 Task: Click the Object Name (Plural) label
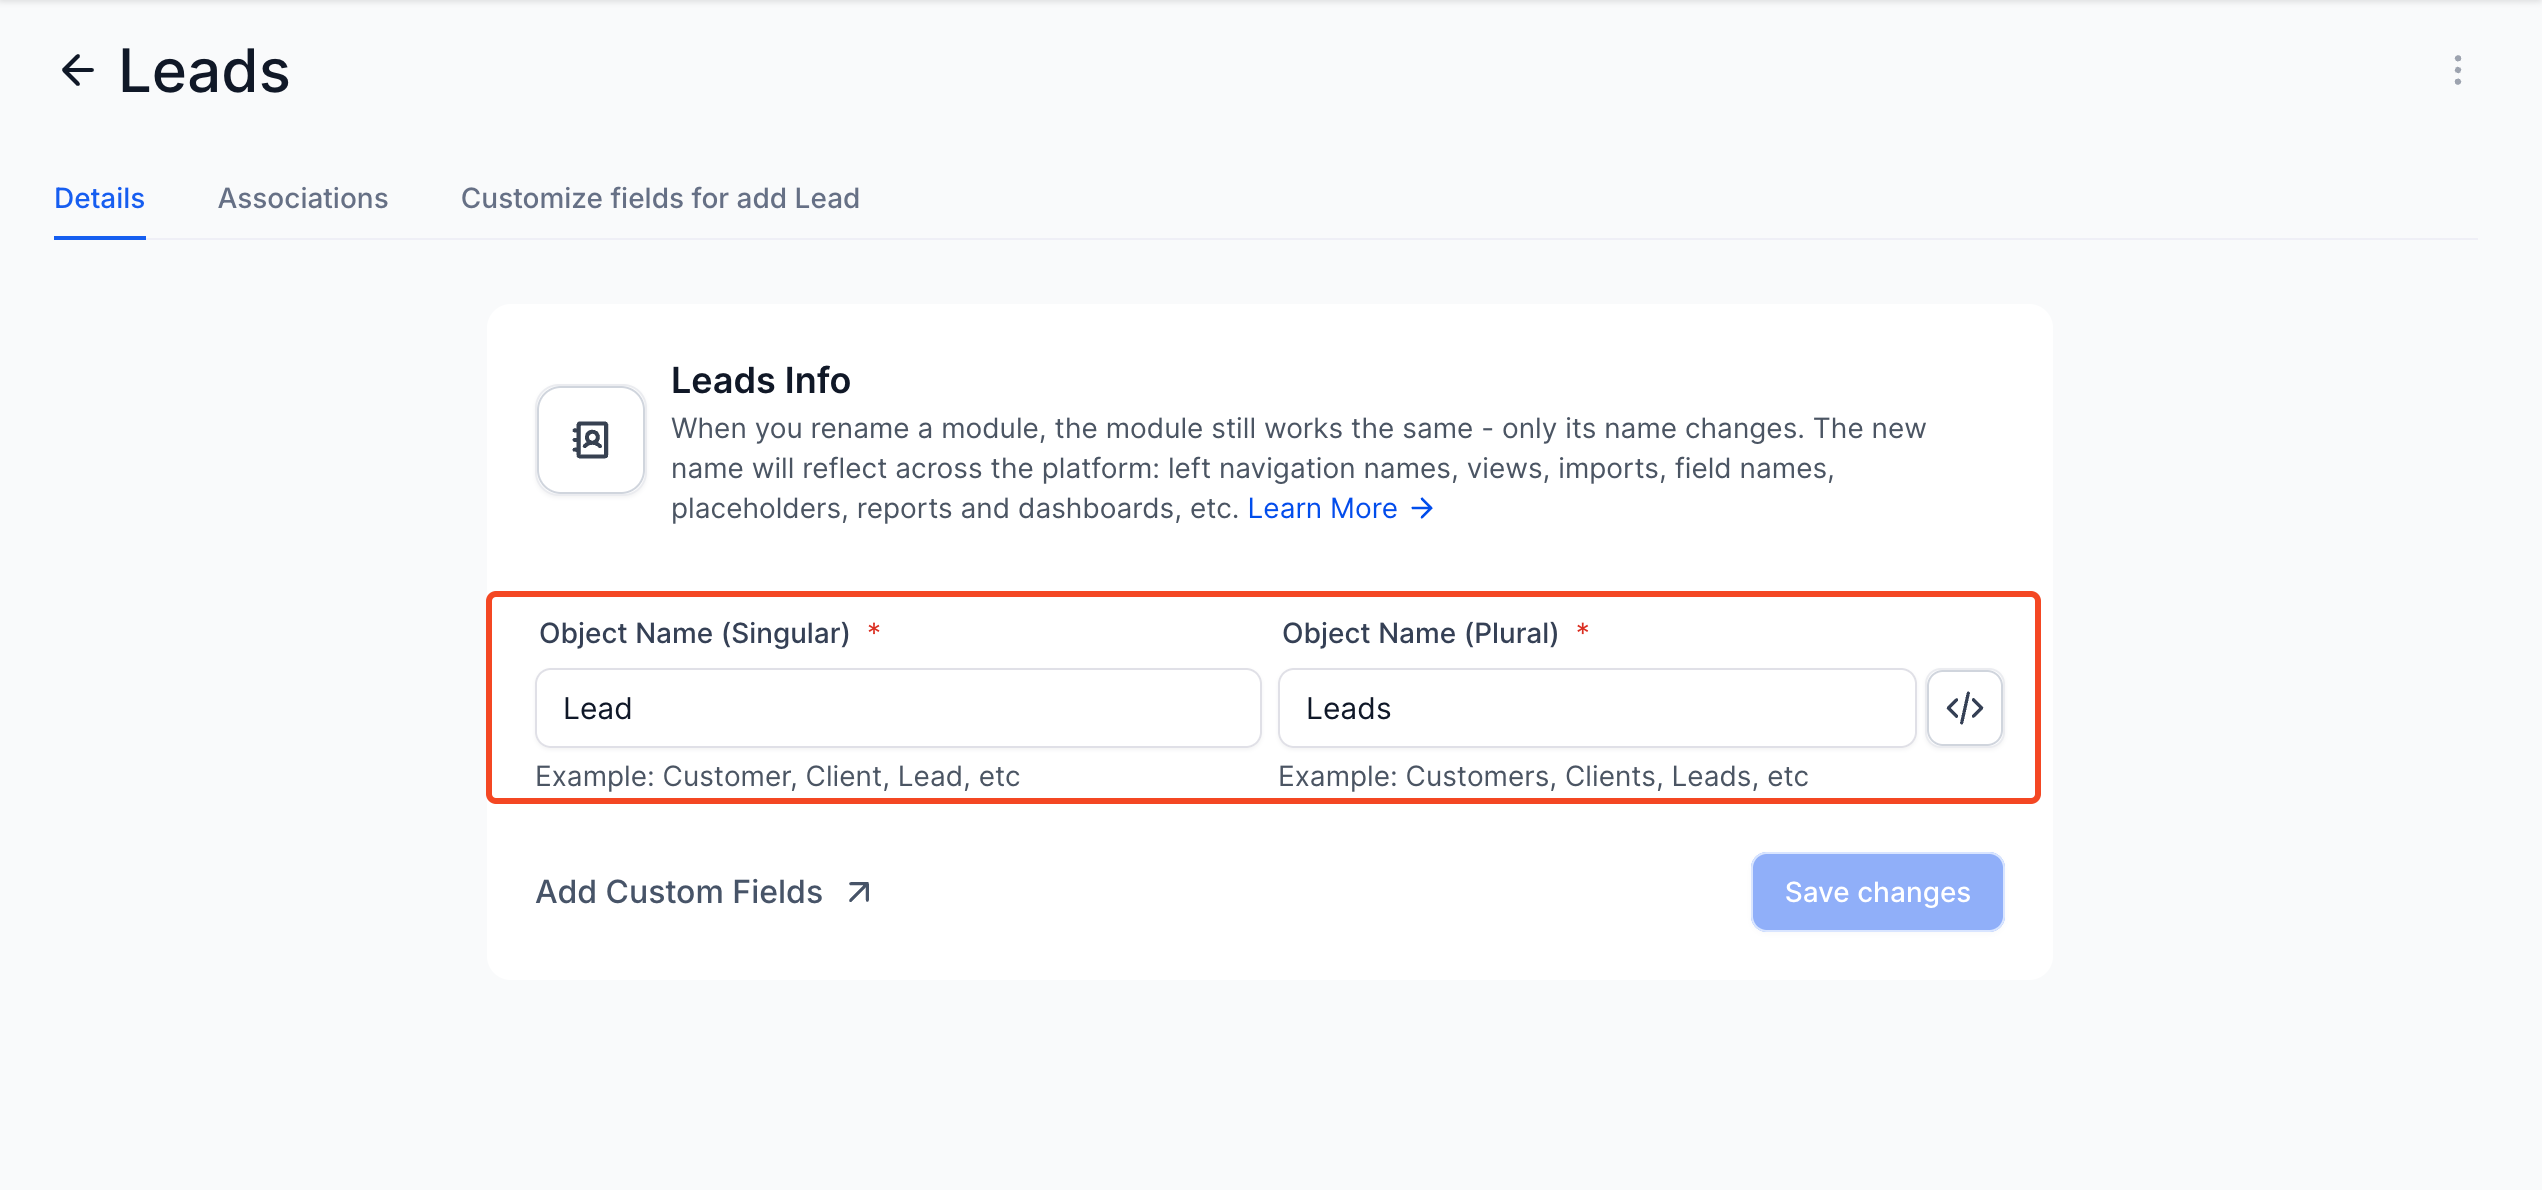1420,633
